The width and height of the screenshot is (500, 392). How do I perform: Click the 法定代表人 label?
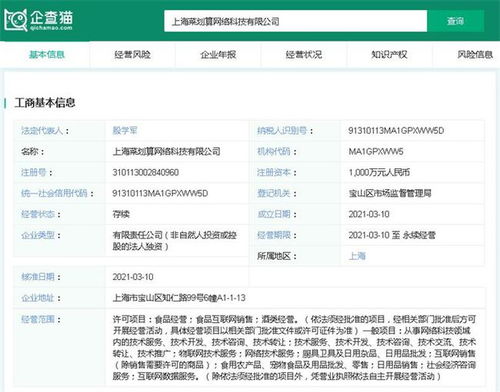coord(45,130)
